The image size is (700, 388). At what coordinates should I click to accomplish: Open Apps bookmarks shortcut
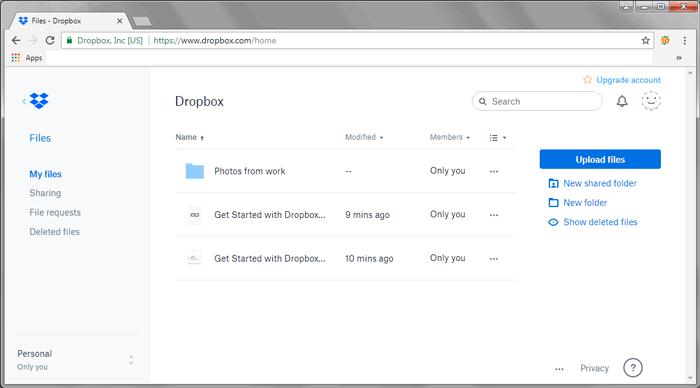click(27, 58)
